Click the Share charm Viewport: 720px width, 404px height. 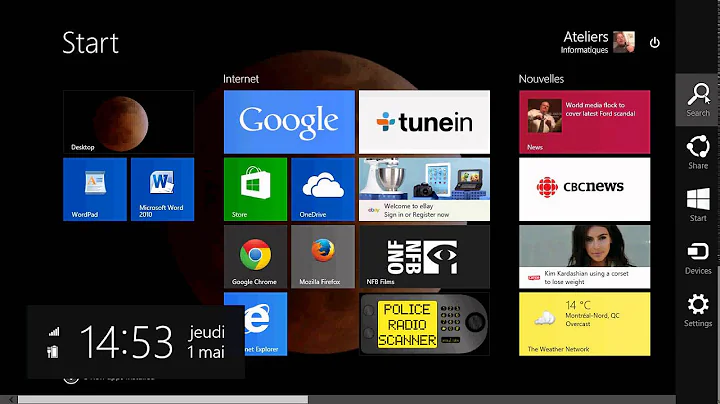pos(698,152)
